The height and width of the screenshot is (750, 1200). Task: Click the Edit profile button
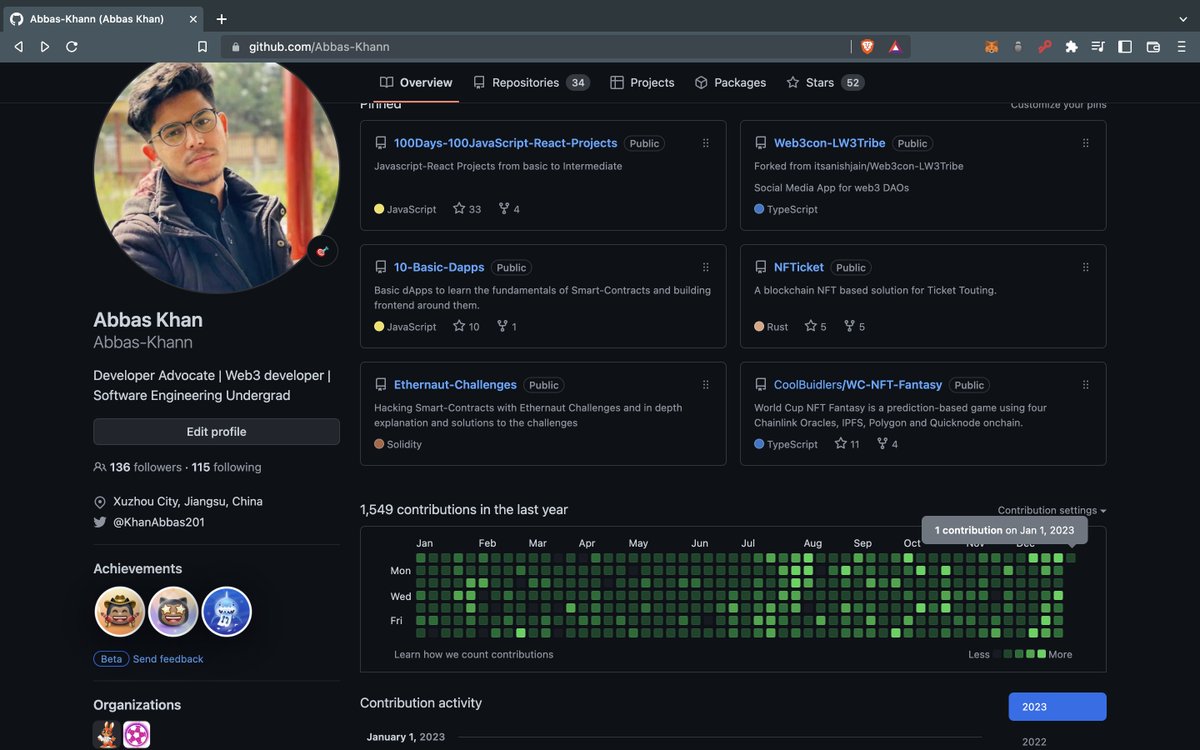216,432
